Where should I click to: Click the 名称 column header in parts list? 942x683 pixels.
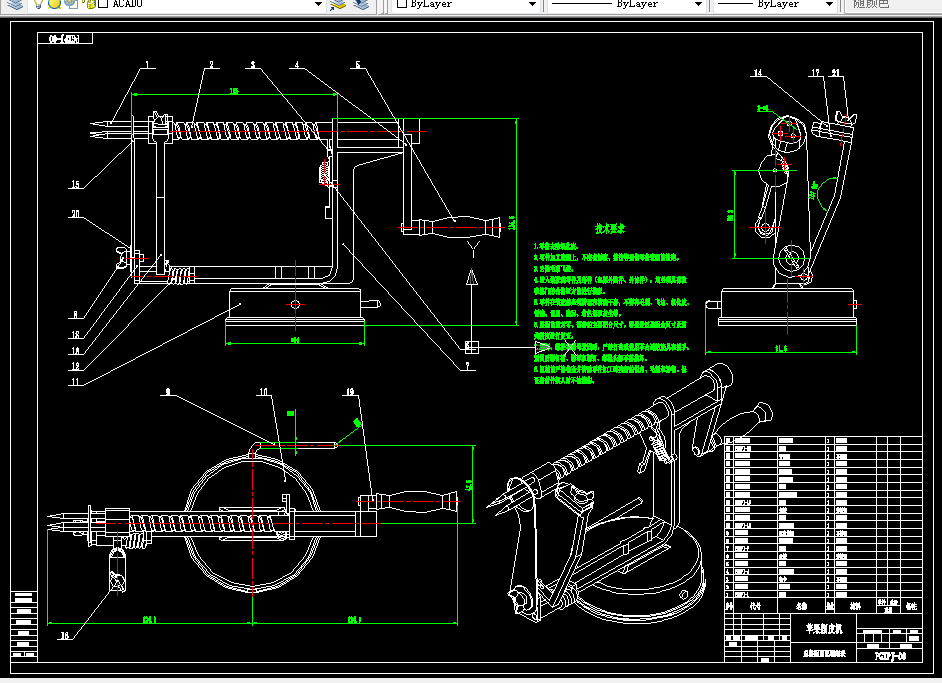coord(801,606)
